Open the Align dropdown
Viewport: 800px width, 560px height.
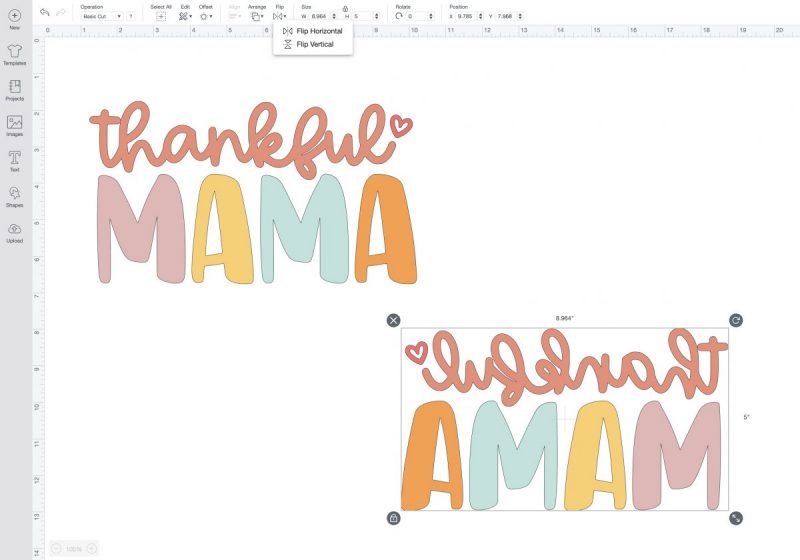coord(235,16)
